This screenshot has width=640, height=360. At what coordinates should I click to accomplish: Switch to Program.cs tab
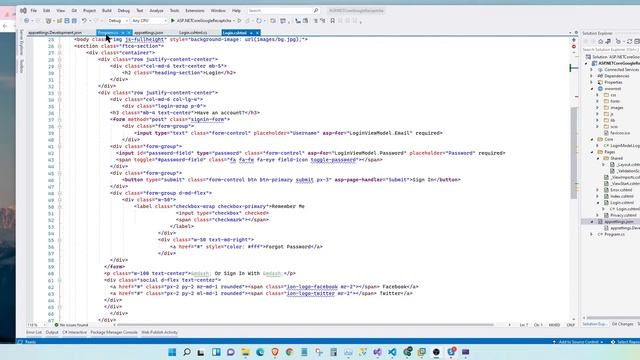[x=108, y=33]
